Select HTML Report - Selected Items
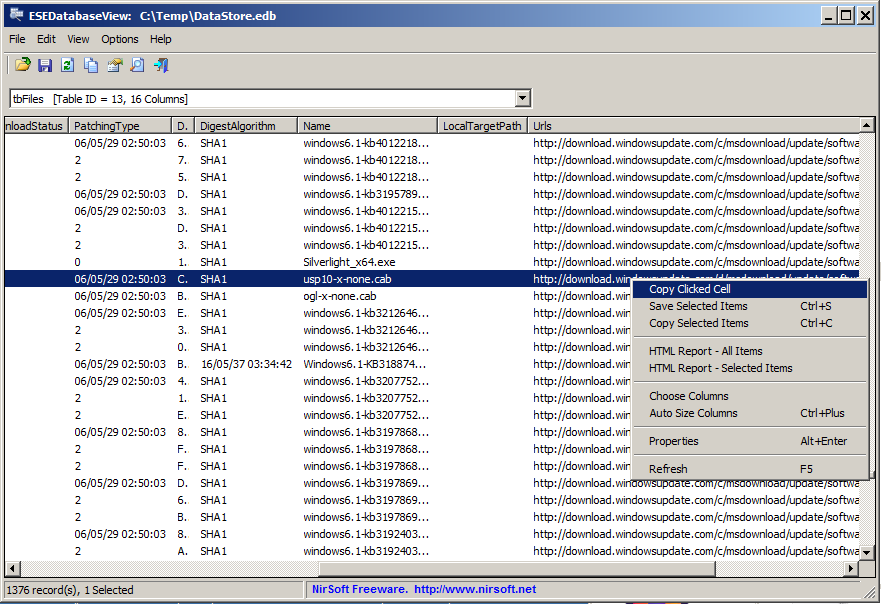Screen dimensions: 881x604 click(x=750, y=368)
